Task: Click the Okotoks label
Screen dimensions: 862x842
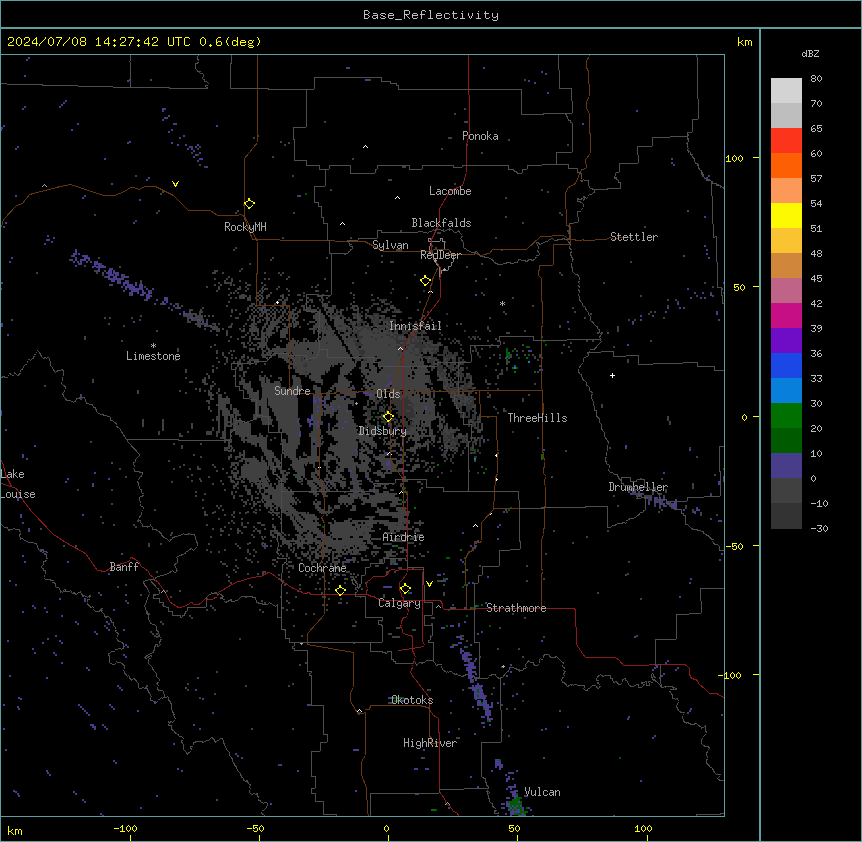Action: [412, 700]
